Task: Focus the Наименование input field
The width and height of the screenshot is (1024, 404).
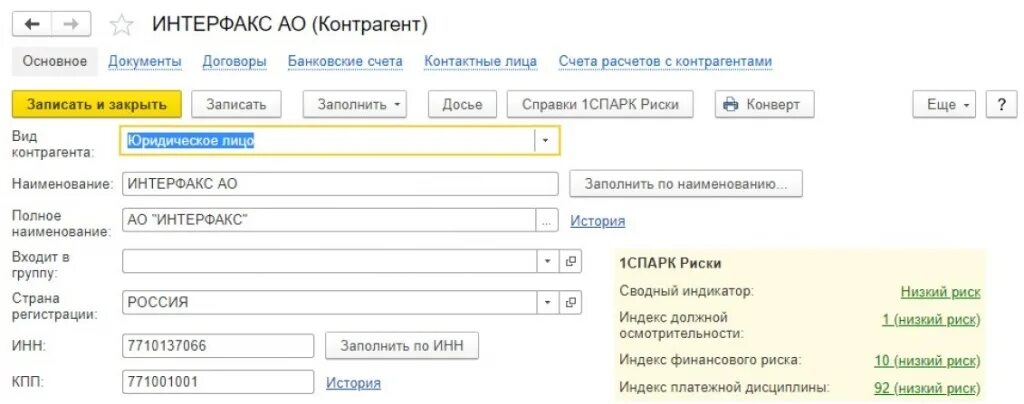Action: (x=340, y=184)
